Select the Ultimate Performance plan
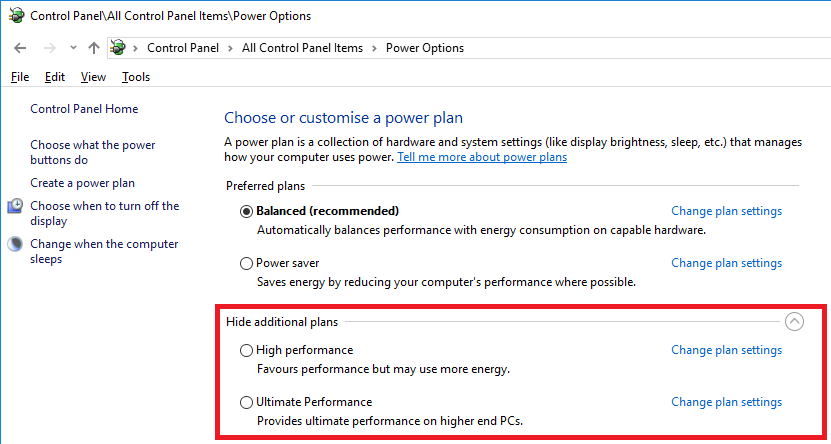The width and height of the screenshot is (831, 444). (x=247, y=402)
